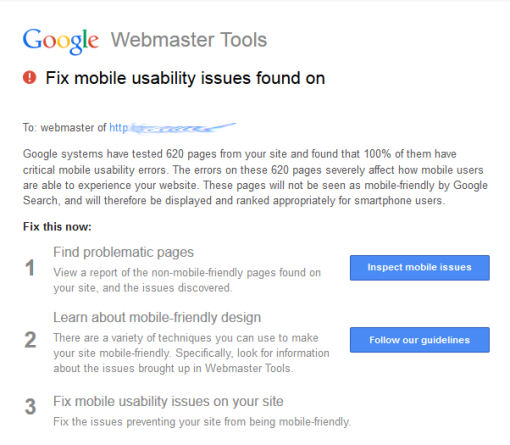Select the Learn about mobile-friendly design heading
Viewport: 510px width, 445px height.
157,317
